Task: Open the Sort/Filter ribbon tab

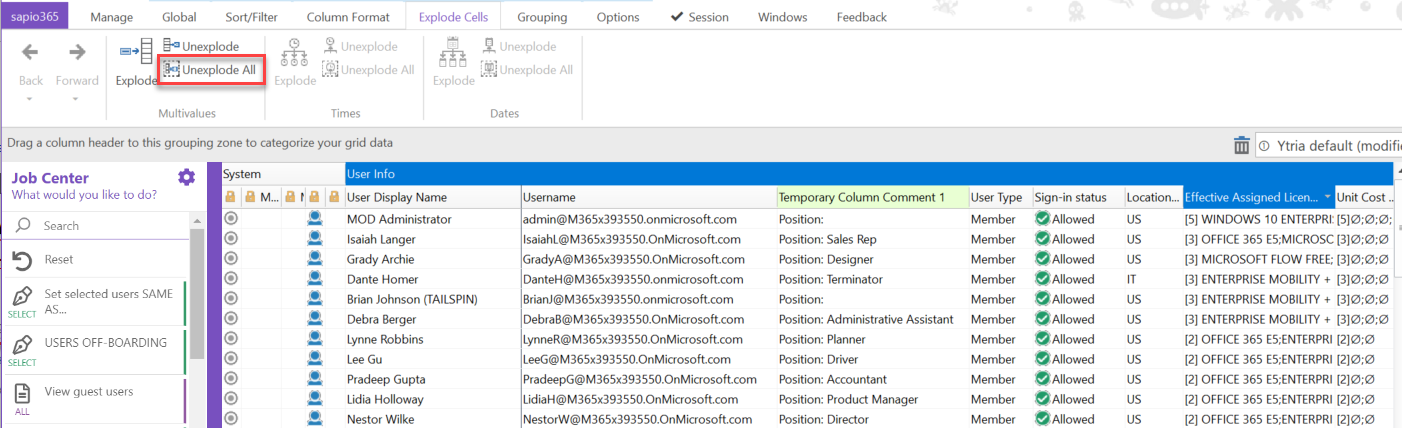Action: pyautogui.click(x=252, y=17)
